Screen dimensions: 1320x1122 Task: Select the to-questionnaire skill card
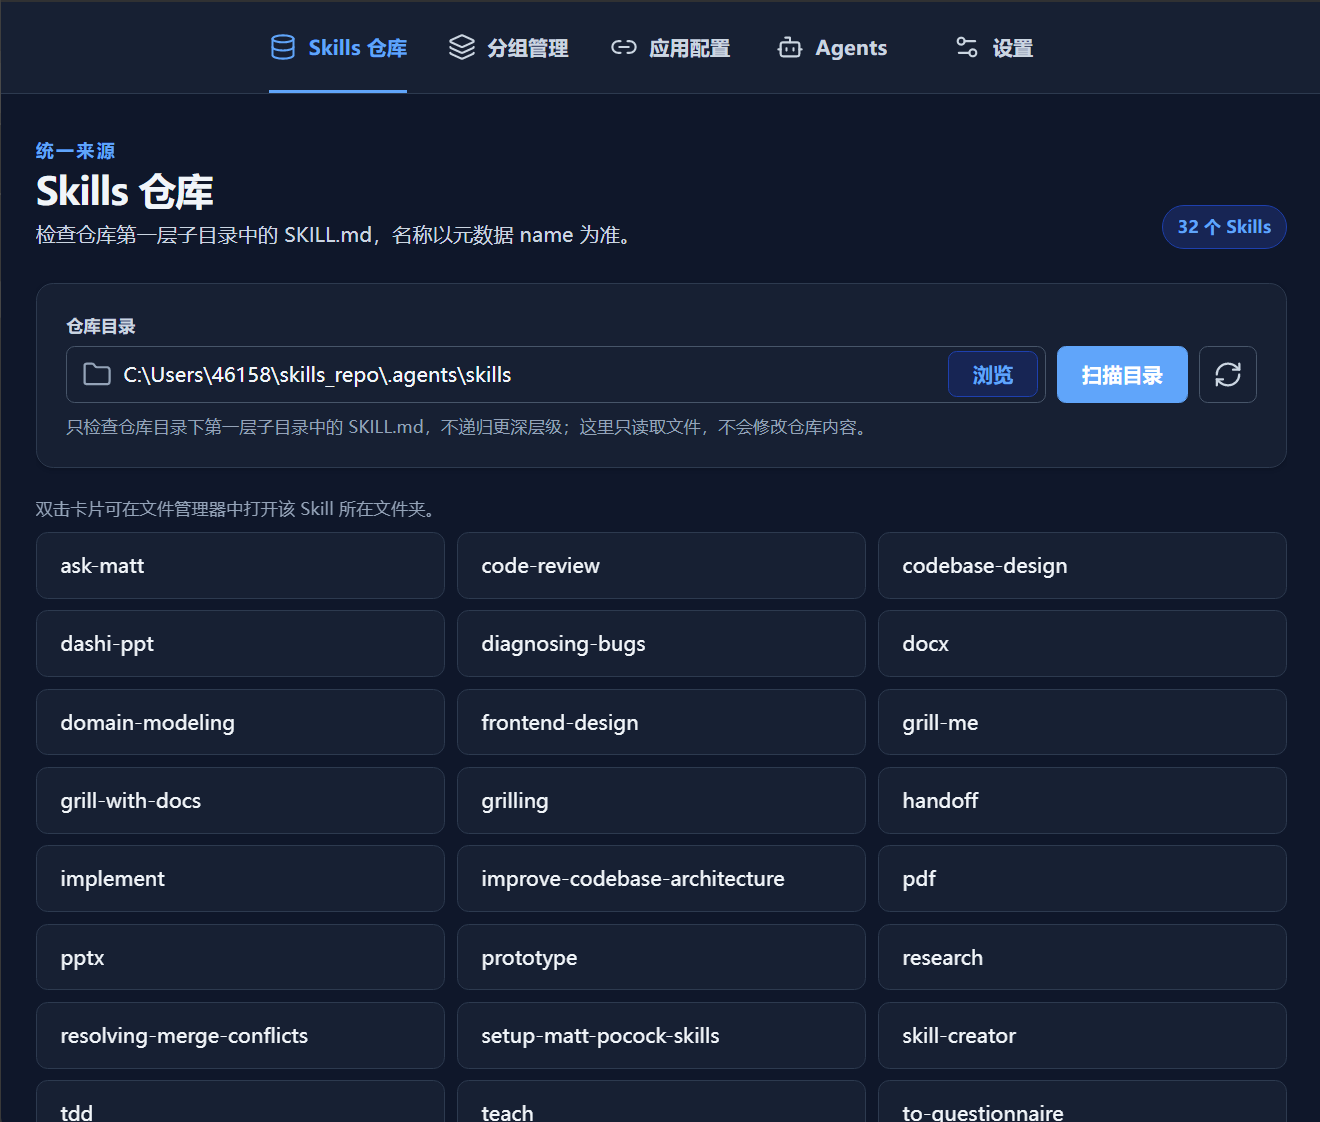1082,1102
